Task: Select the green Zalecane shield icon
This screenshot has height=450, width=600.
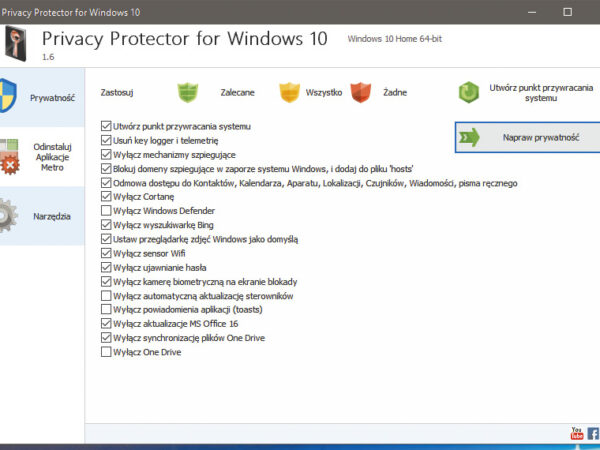Action: (189, 92)
